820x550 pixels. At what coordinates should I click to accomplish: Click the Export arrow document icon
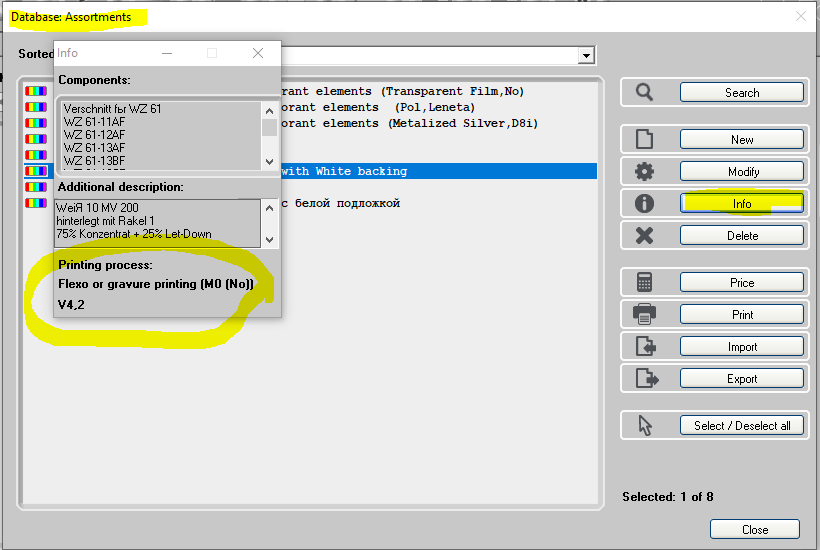click(x=647, y=379)
